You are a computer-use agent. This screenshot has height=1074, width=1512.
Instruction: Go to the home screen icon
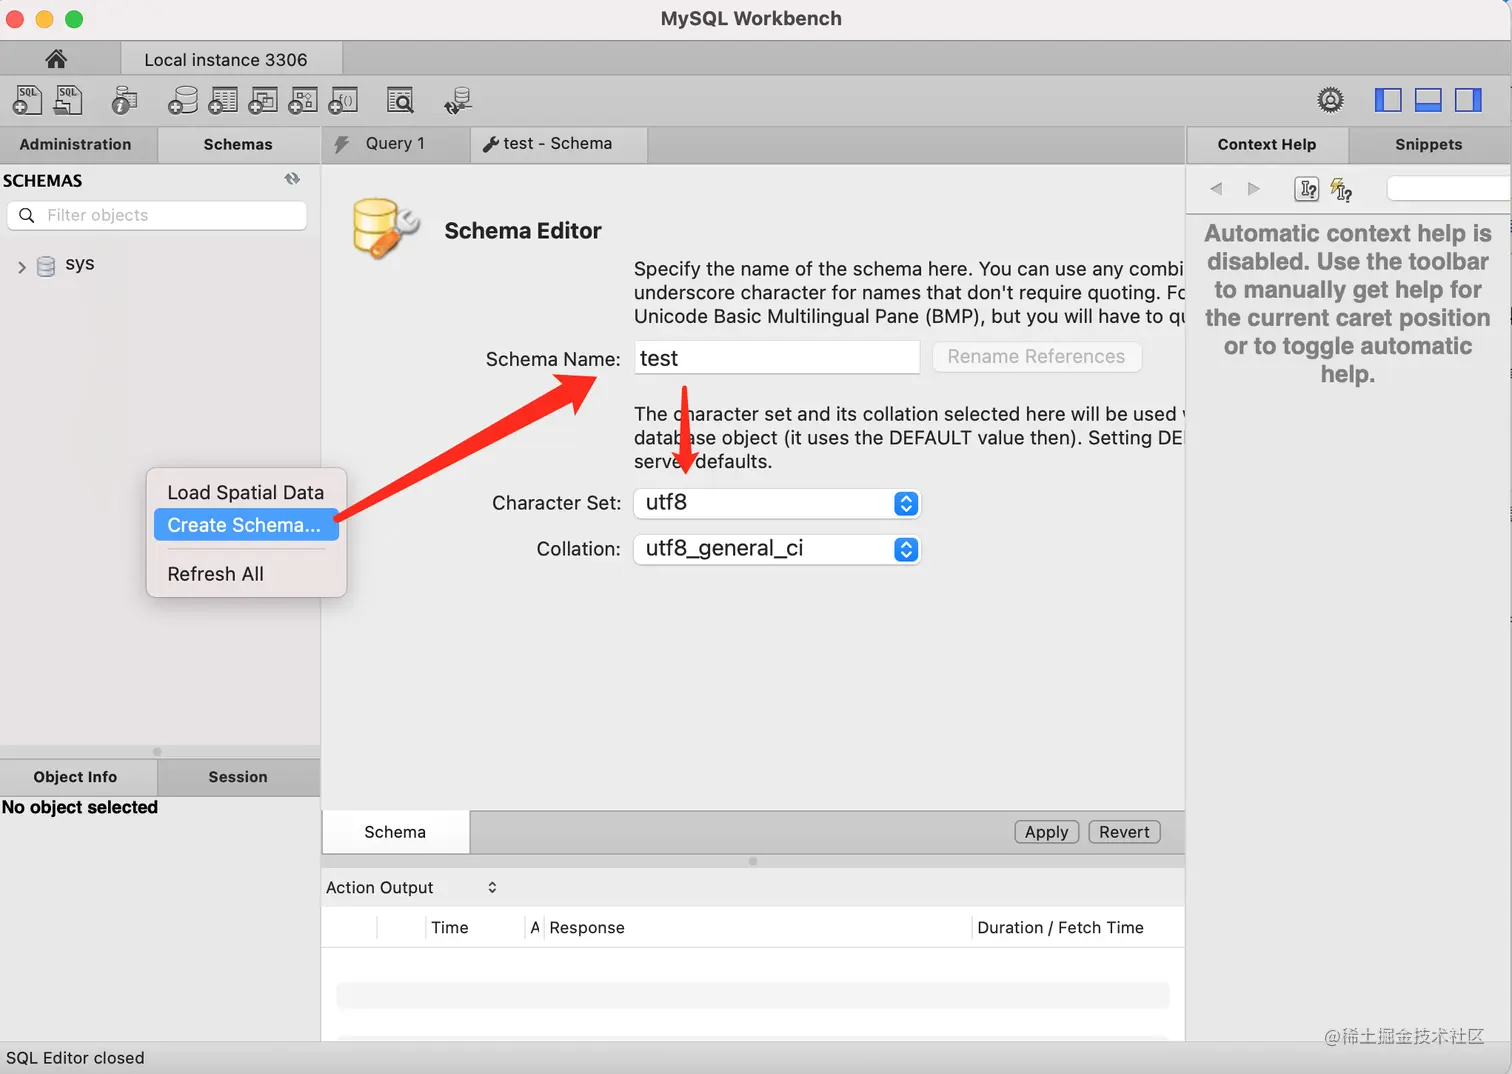click(x=56, y=59)
